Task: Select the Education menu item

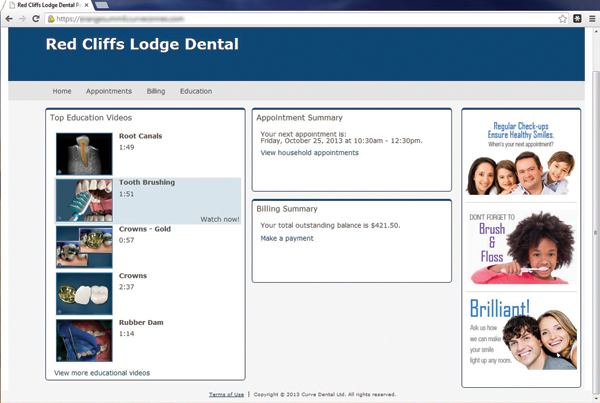Action: [x=196, y=91]
